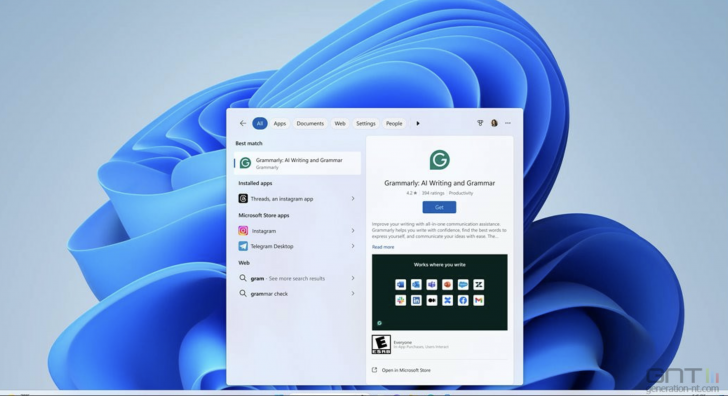728x396 pixels.
Task: Click the large Grammarly logo
Action: point(439,160)
